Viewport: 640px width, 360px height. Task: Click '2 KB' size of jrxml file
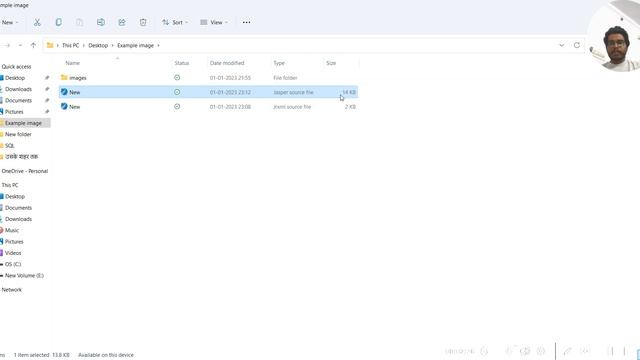tap(350, 107)
